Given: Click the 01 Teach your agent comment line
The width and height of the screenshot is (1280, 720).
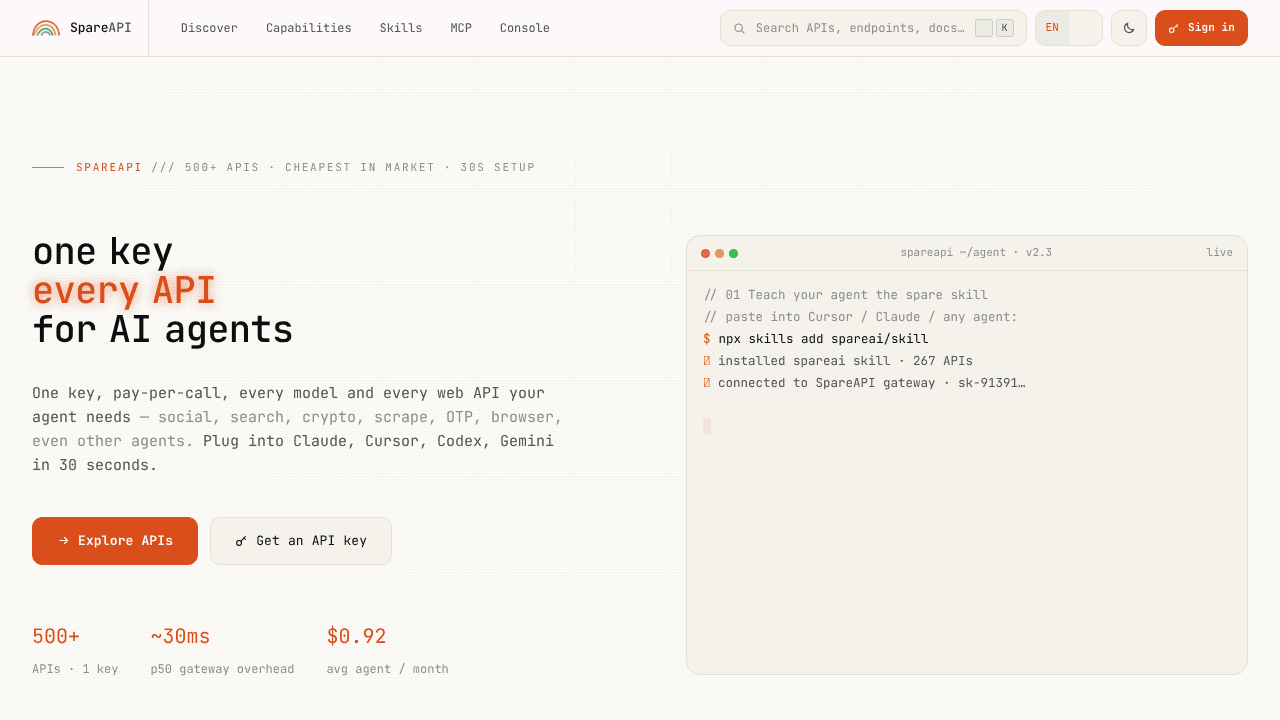Looking at the screenshot, I should pyautogui.click(x=846, y=295).
